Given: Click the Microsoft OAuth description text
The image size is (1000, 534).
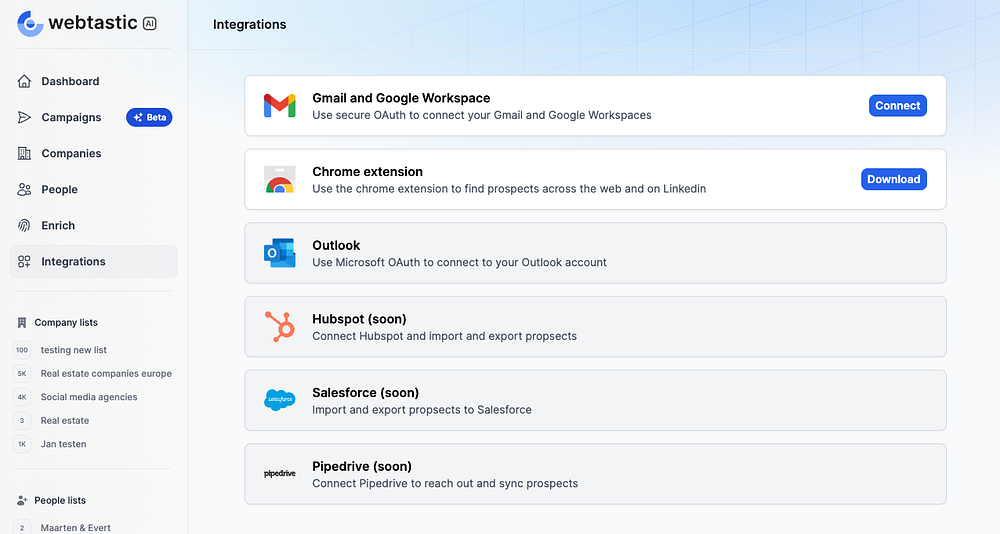Looking at the screenshot, I should tap(459, 262).
